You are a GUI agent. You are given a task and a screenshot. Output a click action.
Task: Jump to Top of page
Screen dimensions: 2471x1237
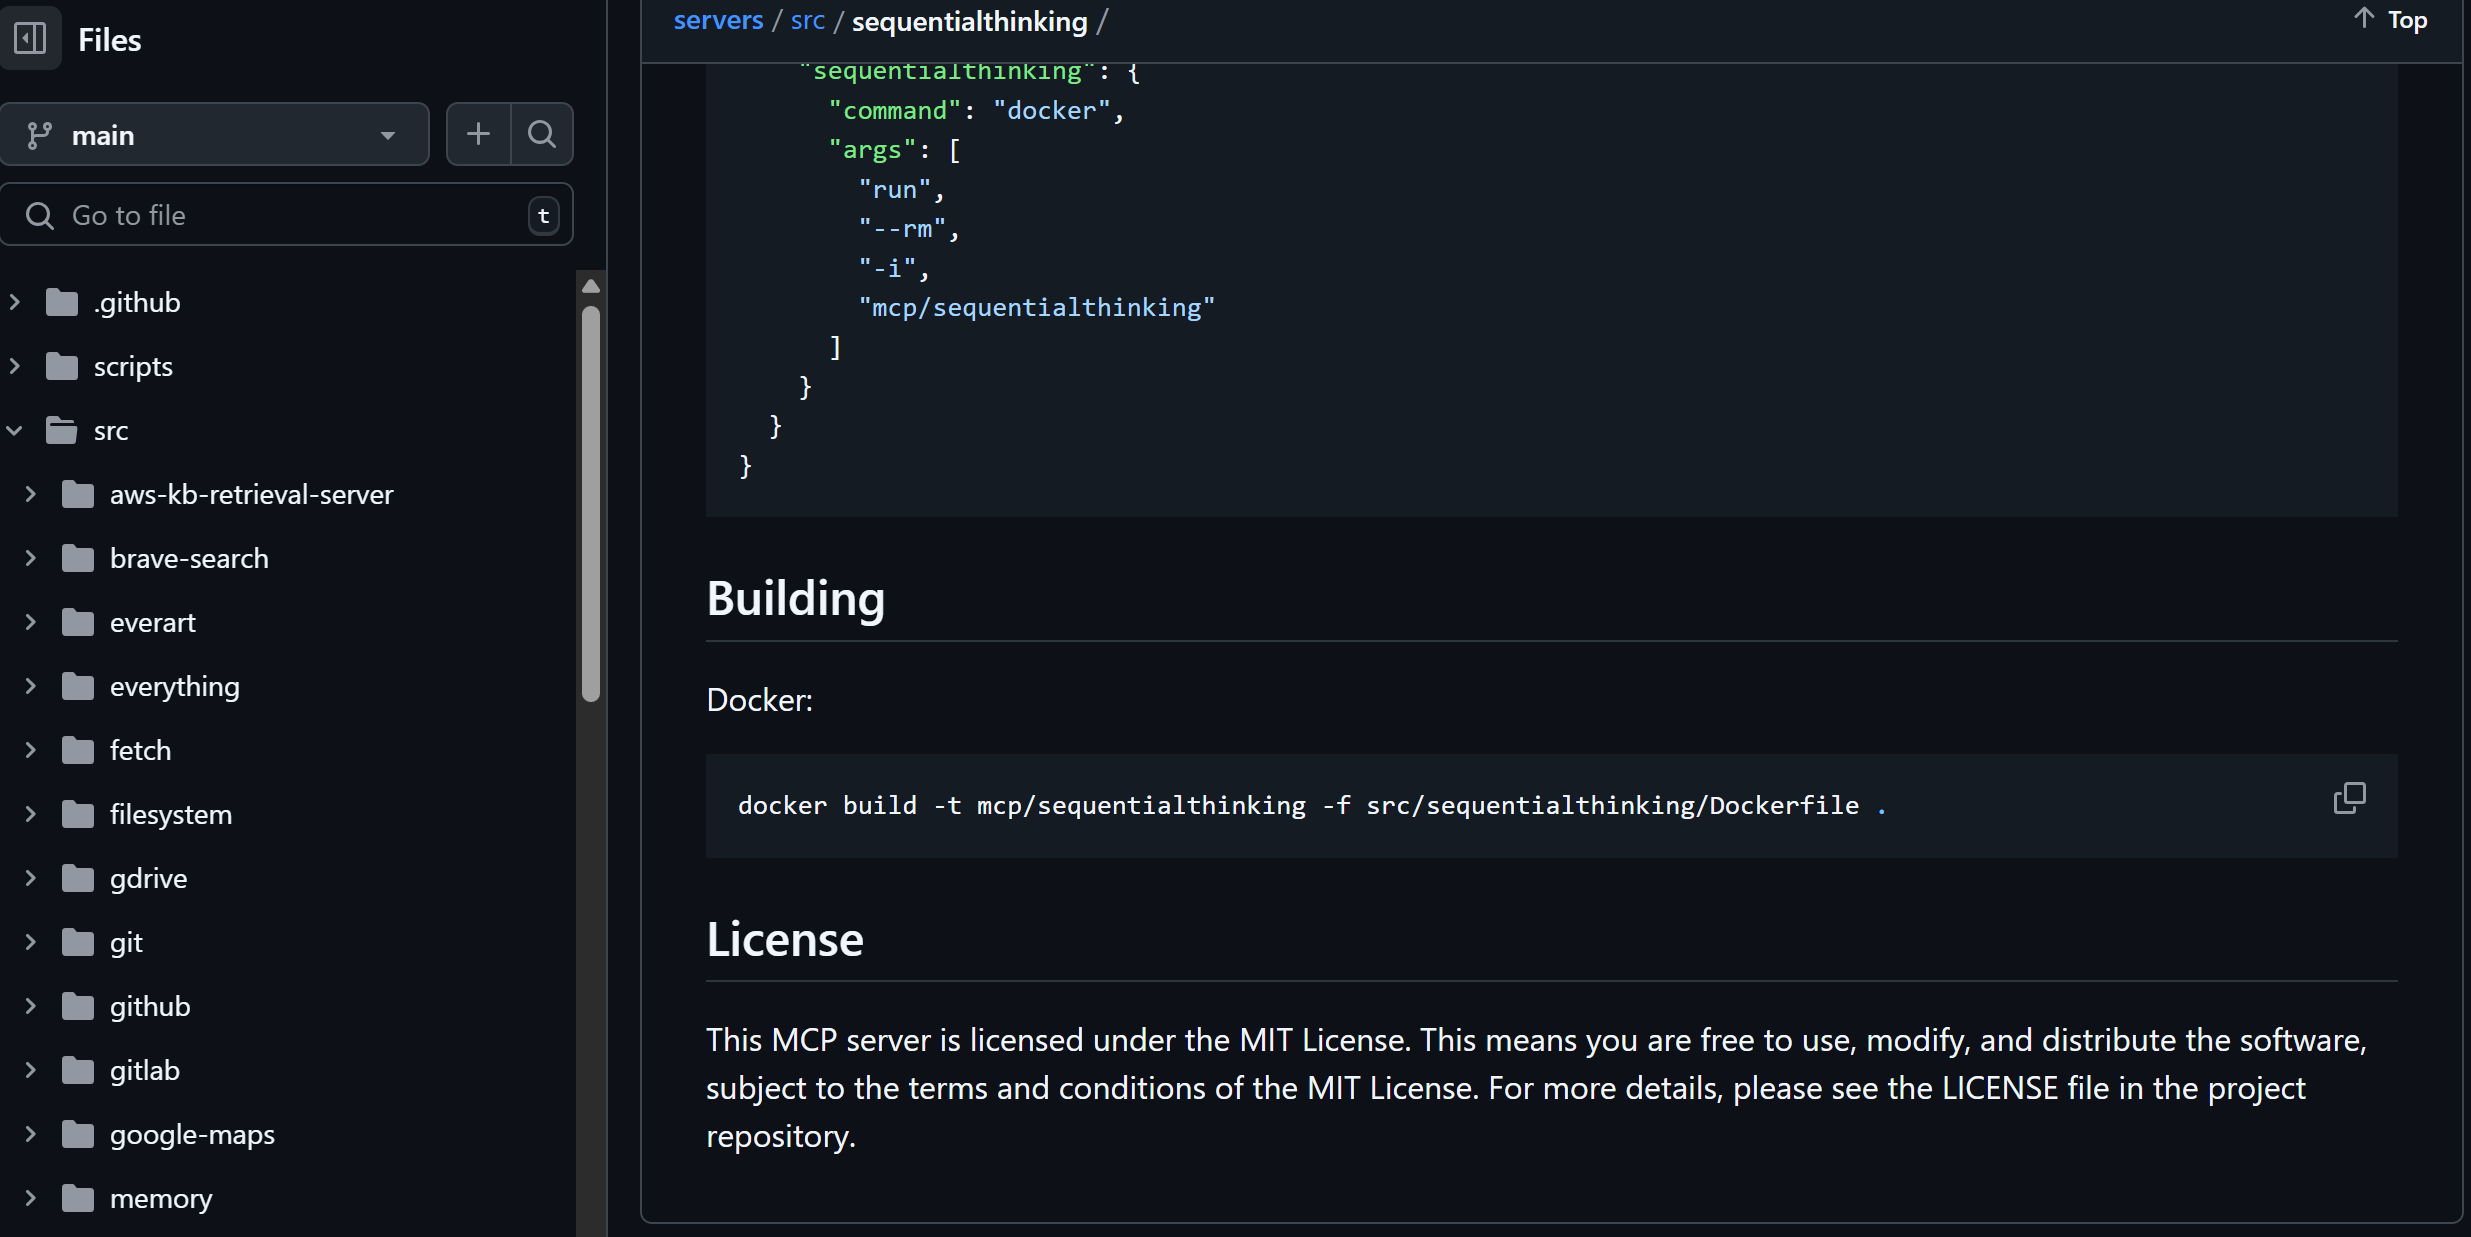click(2391, 20)
